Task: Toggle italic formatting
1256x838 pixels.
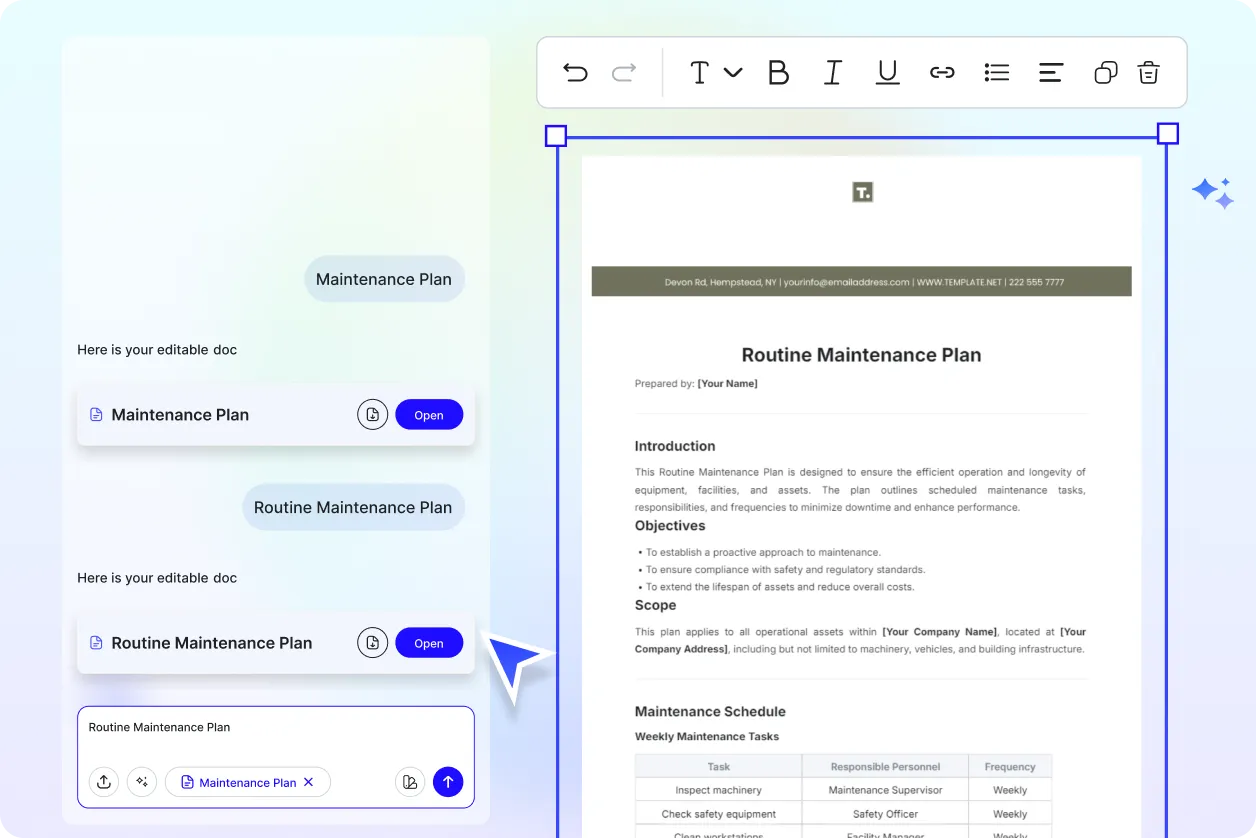Action: (x=832, y=72)
